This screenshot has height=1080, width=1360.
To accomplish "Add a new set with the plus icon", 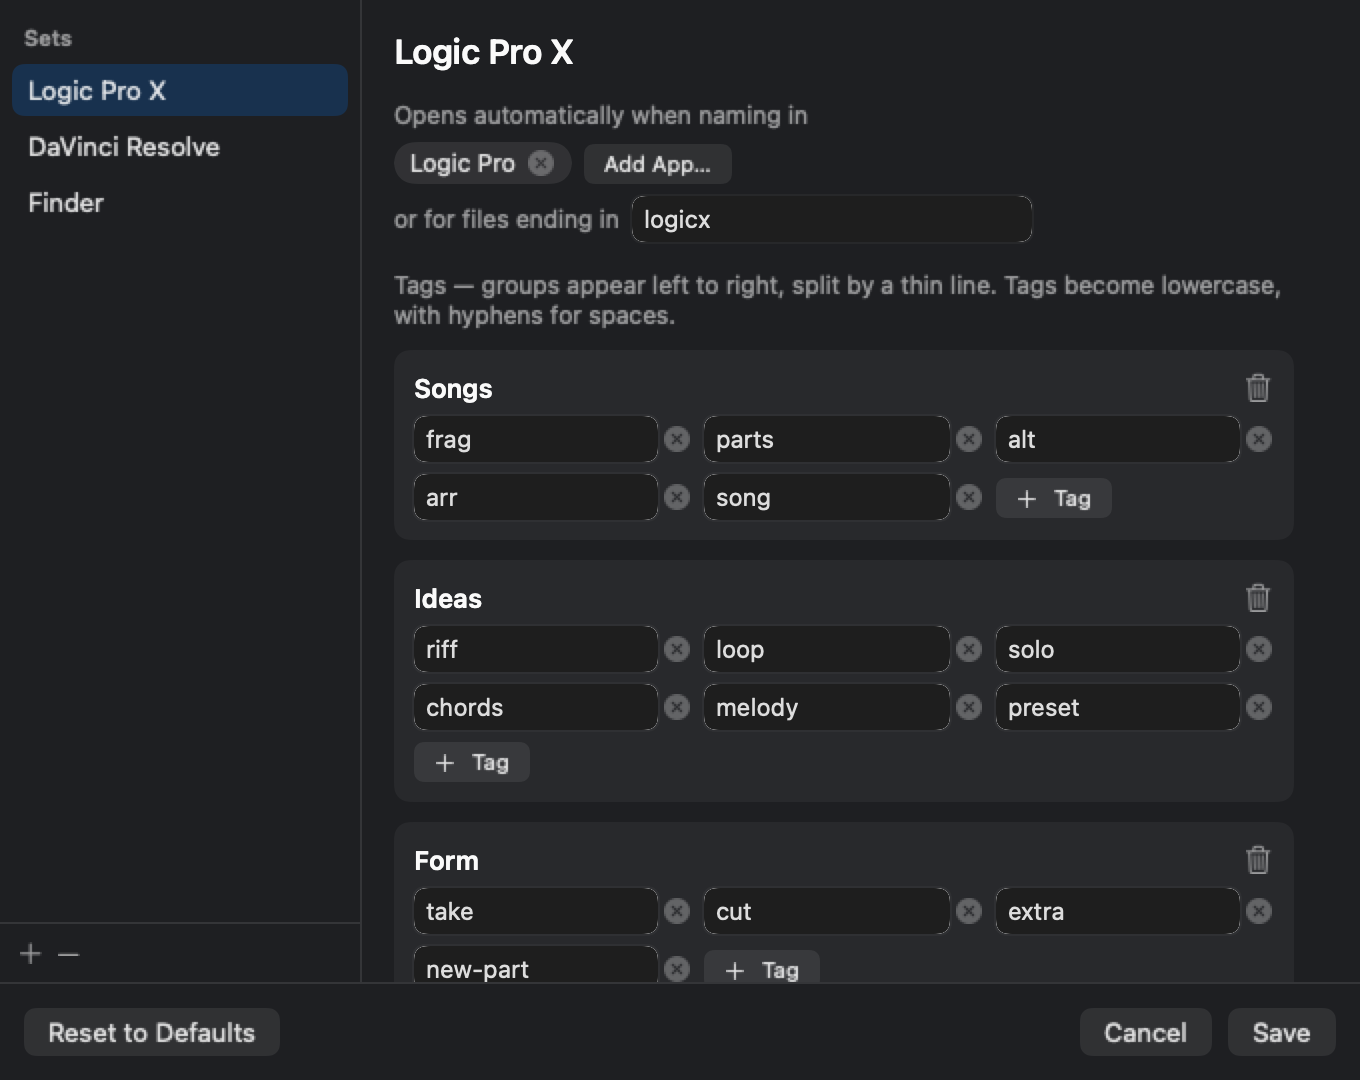I will tap(31, 954).
